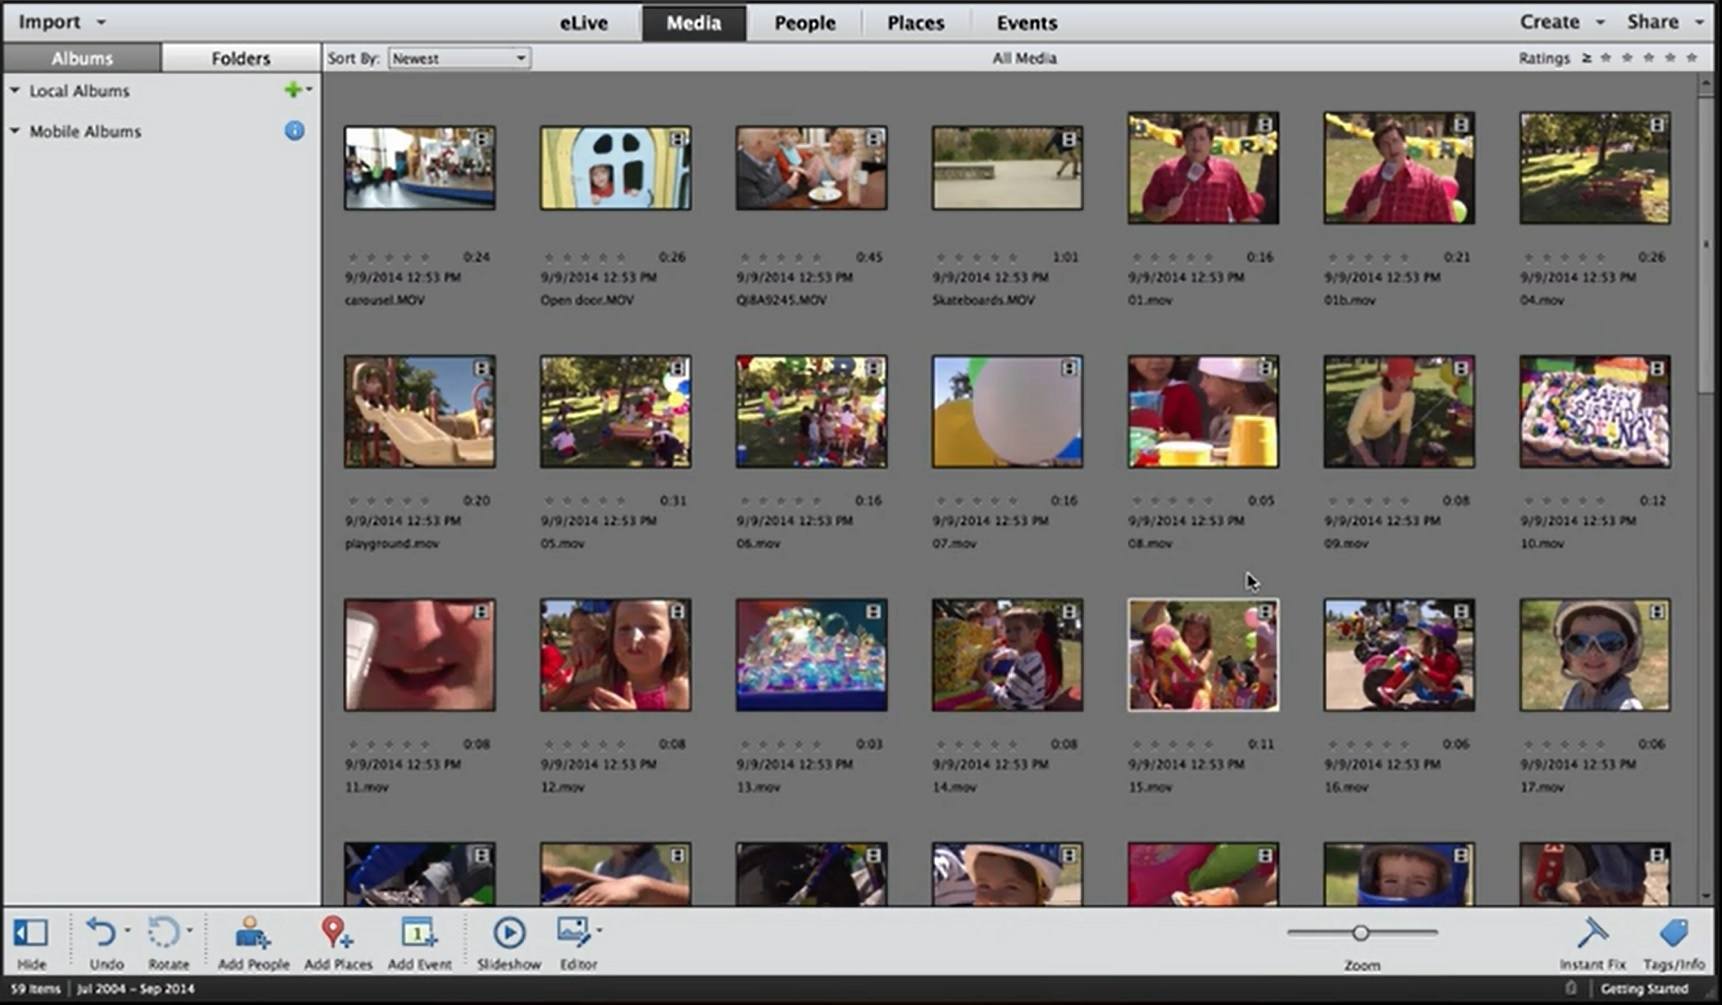This screenshot has width=1722, height=1005.
Task: Click the QI8A9245.MOV filename
Action: tap(781, 300)
